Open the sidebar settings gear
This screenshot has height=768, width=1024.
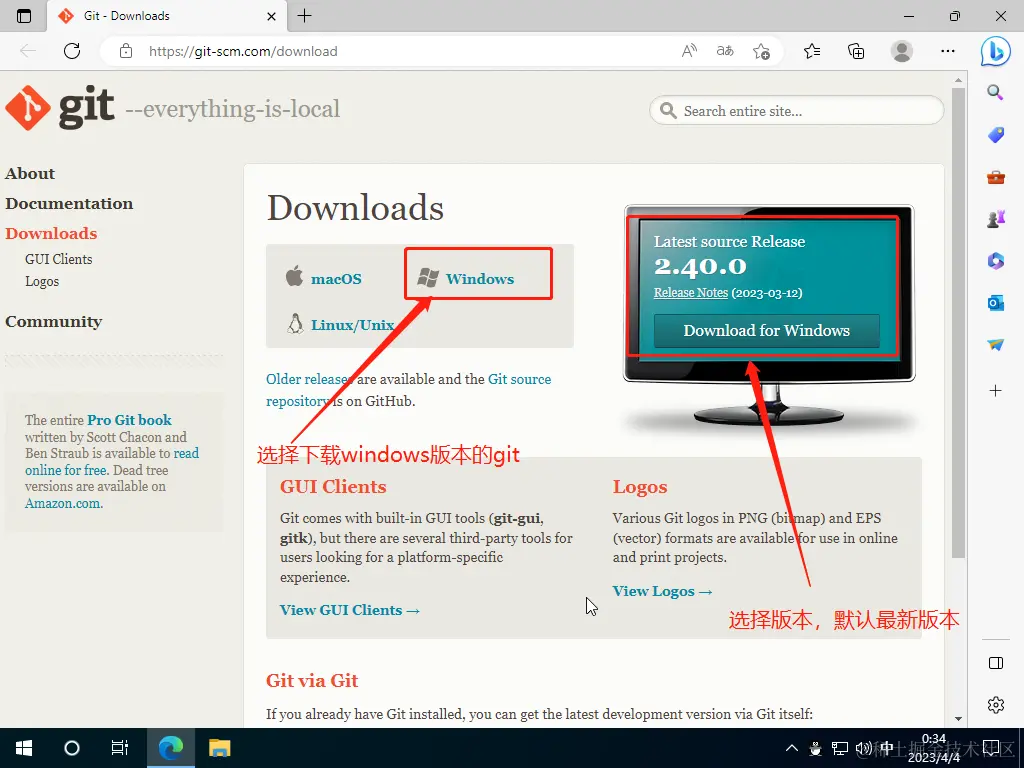click(x=996, y=705)
